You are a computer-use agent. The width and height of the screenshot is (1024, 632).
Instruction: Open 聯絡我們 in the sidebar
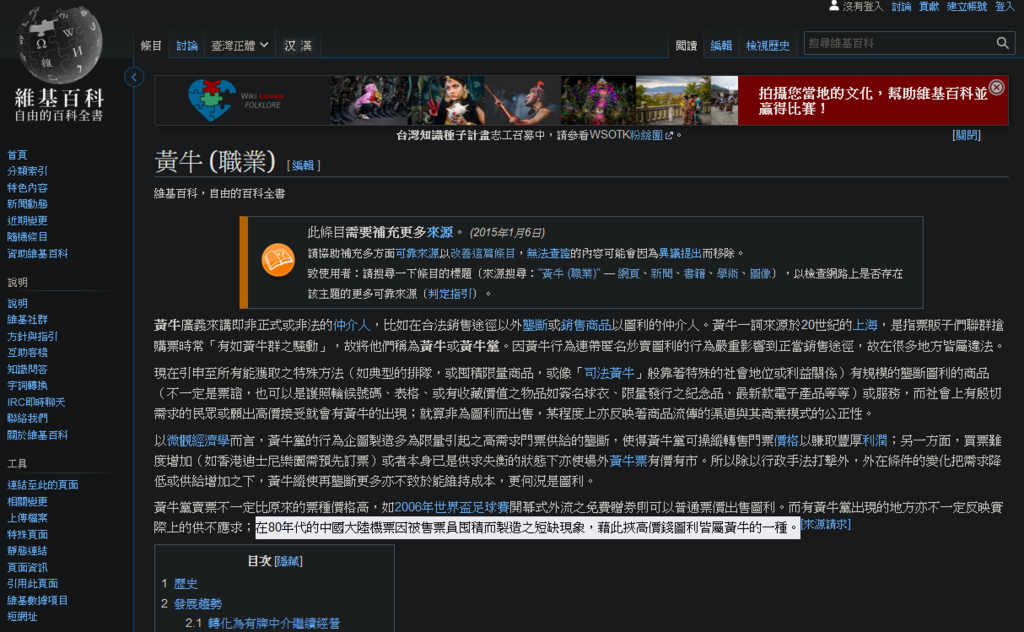tap(27, 419)
